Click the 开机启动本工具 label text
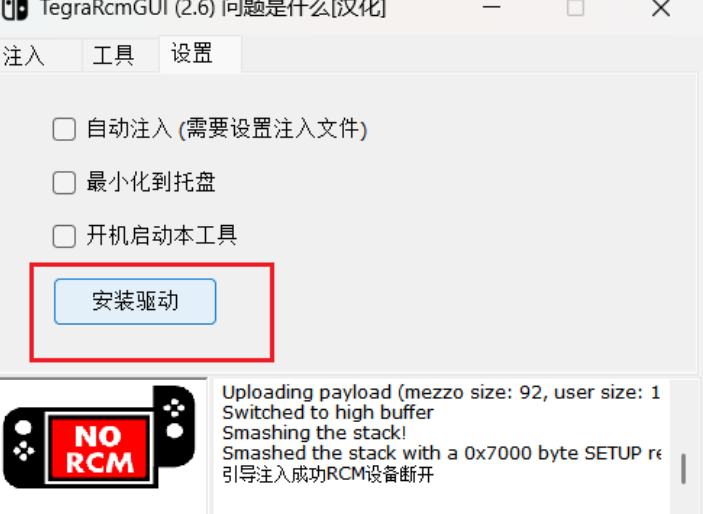 (x=162, y=236)
